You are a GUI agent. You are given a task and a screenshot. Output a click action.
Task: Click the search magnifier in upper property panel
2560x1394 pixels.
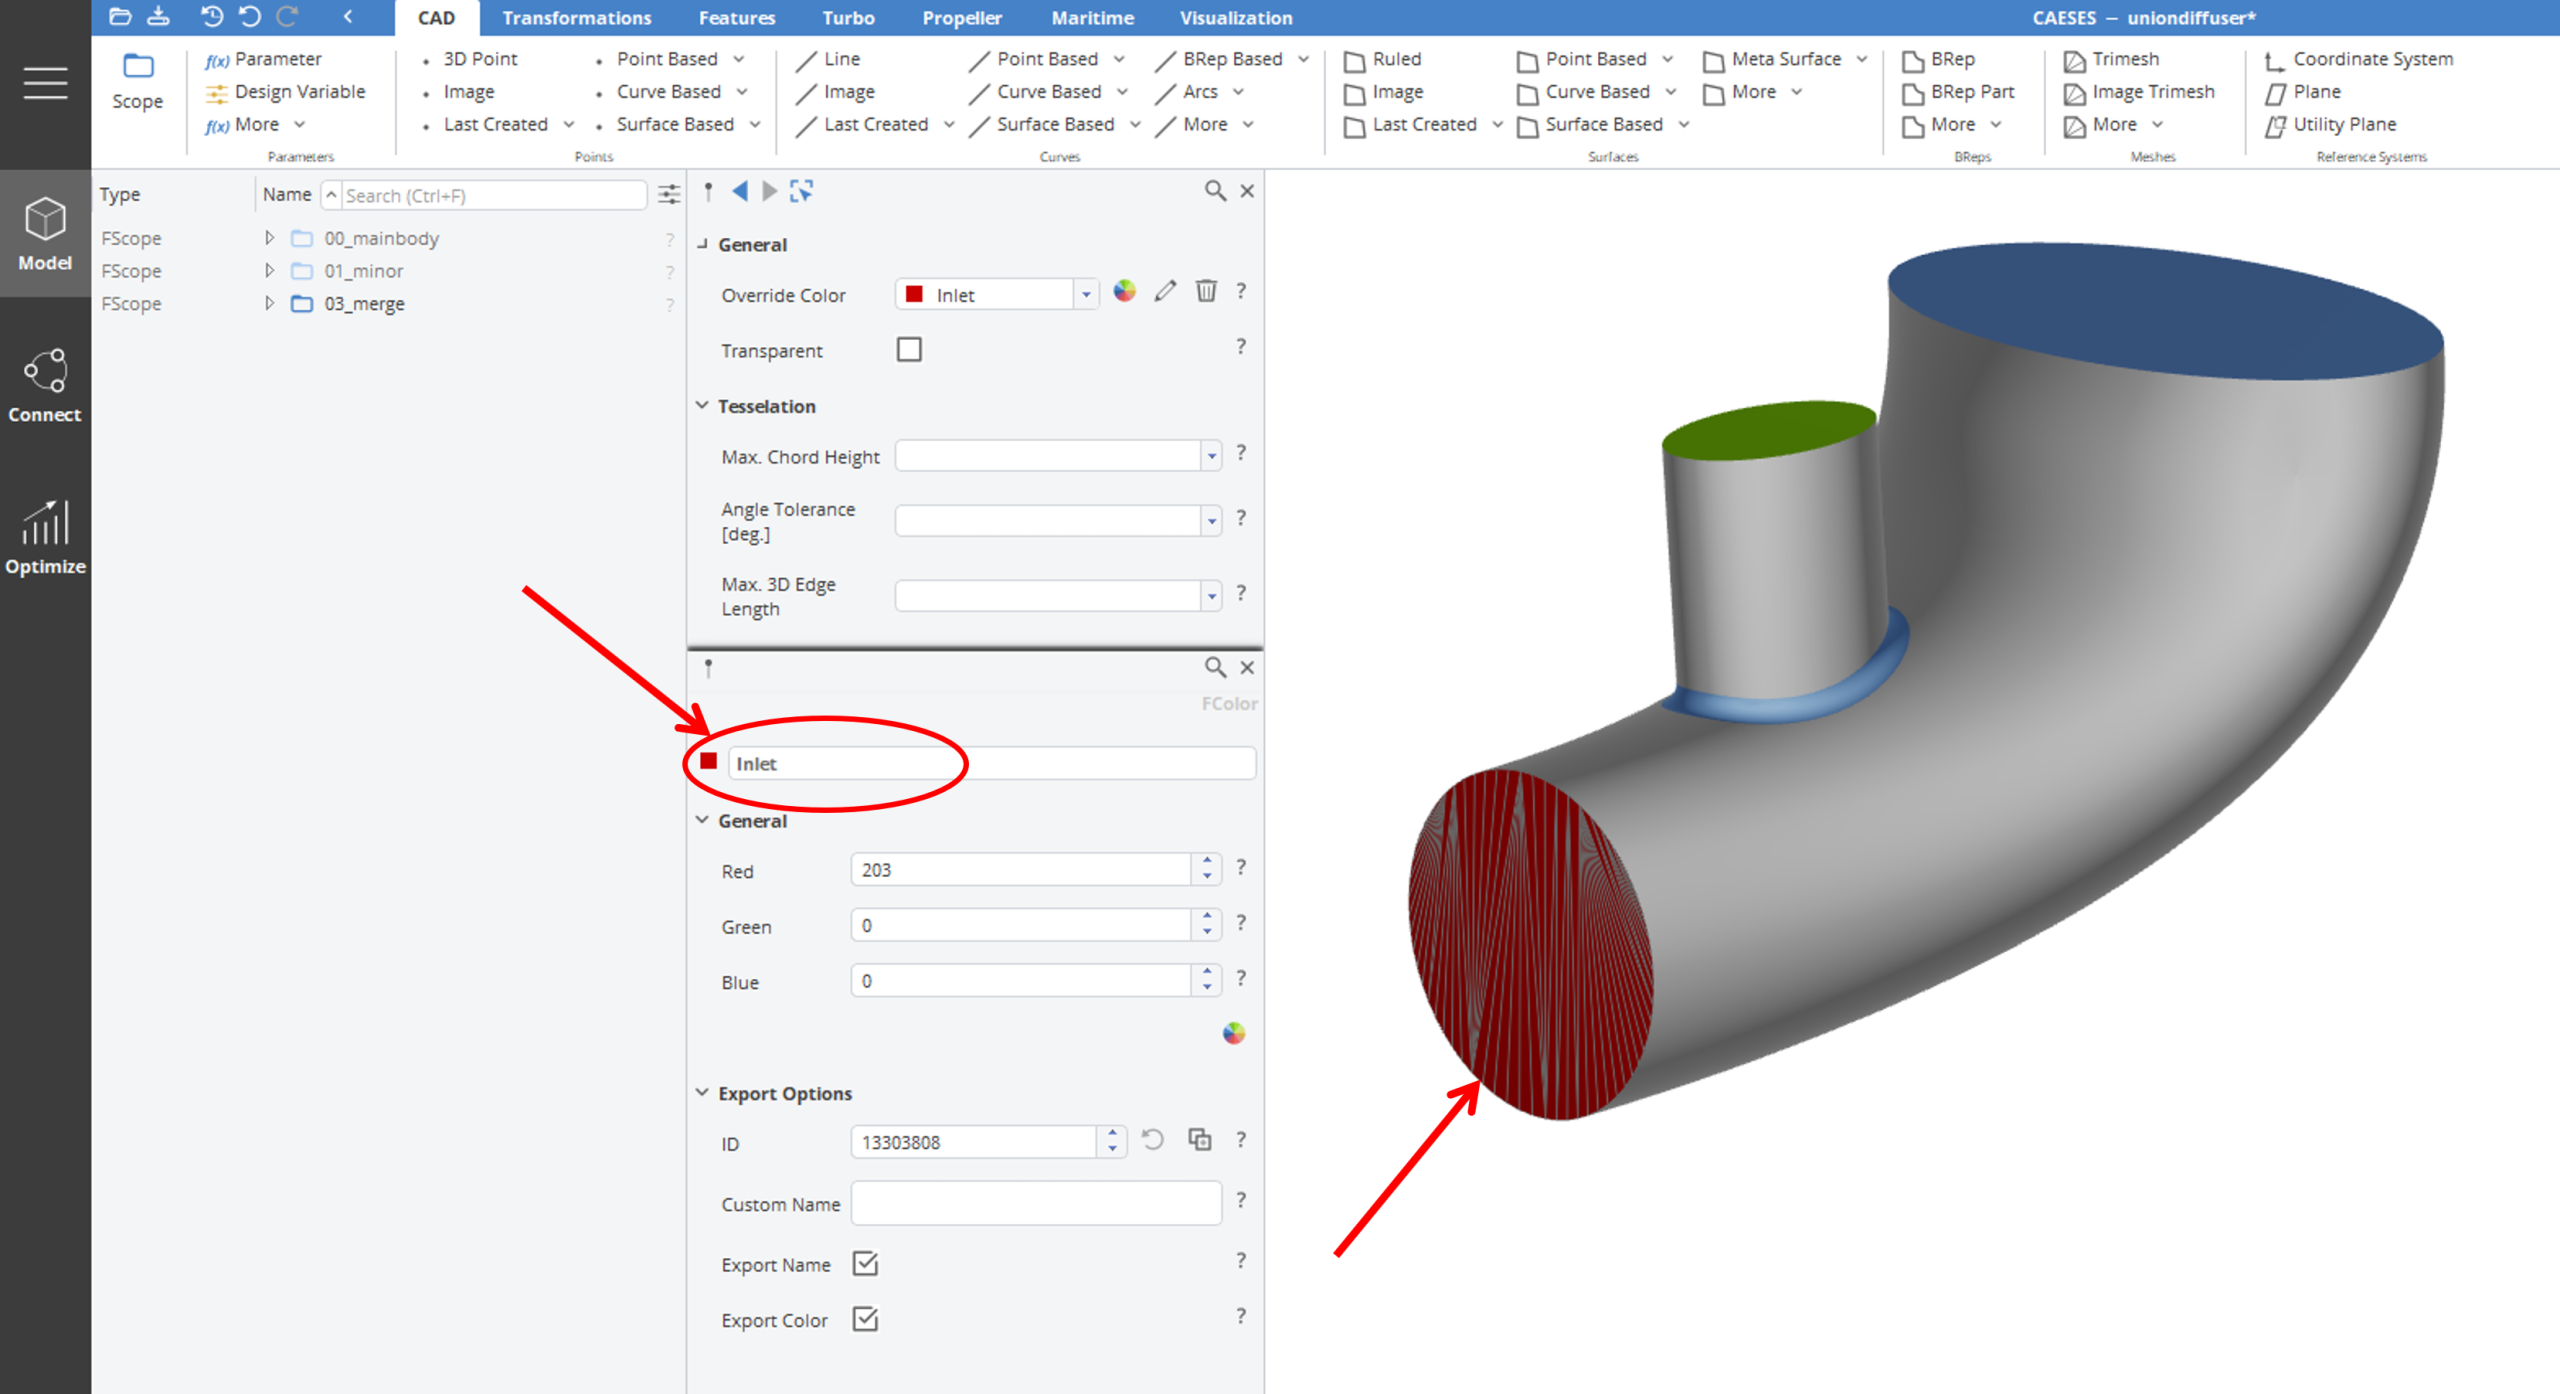(x=1214, y=191)
